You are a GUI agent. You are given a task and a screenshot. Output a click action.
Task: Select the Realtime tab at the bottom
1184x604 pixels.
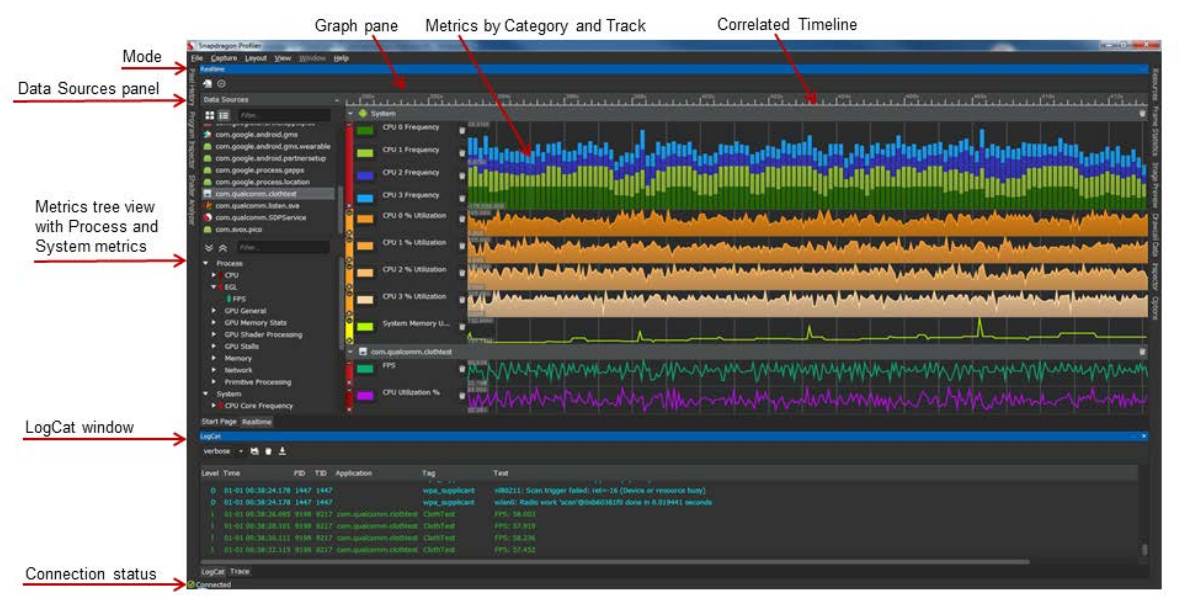click(x=257, y=422)
